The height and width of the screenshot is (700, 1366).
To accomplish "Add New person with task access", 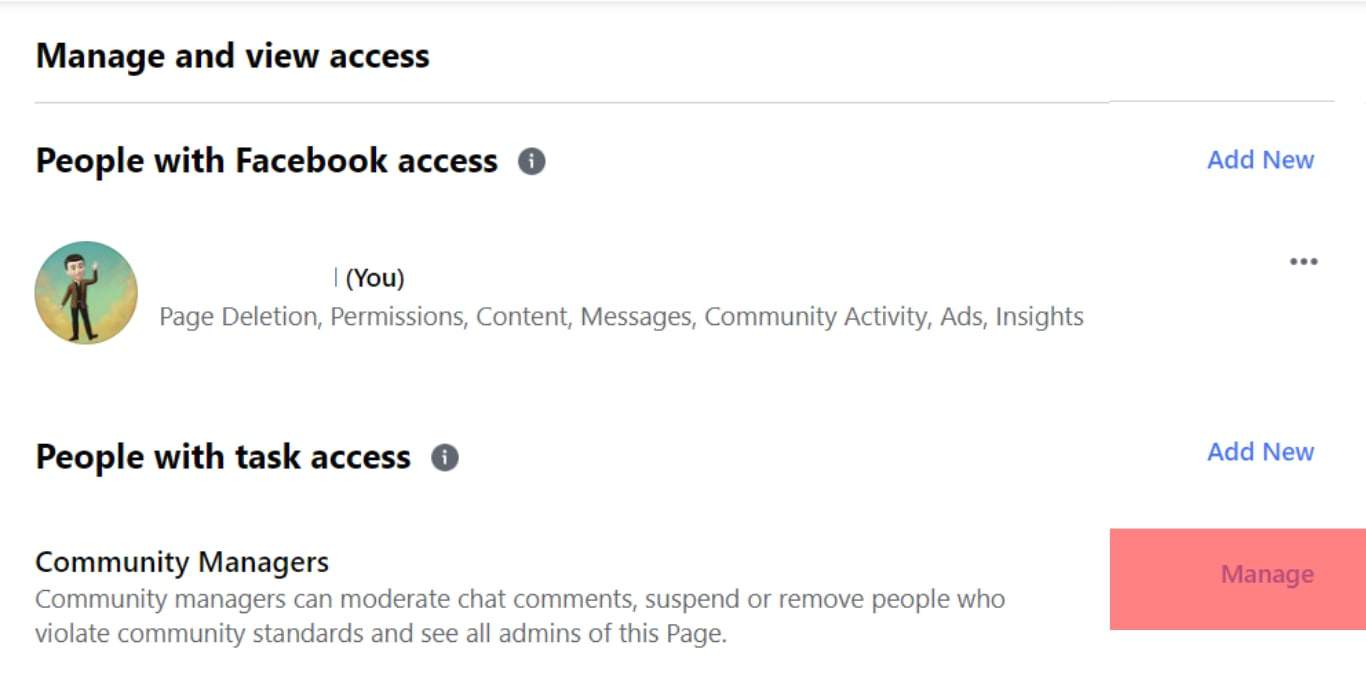I will 1260,452.
